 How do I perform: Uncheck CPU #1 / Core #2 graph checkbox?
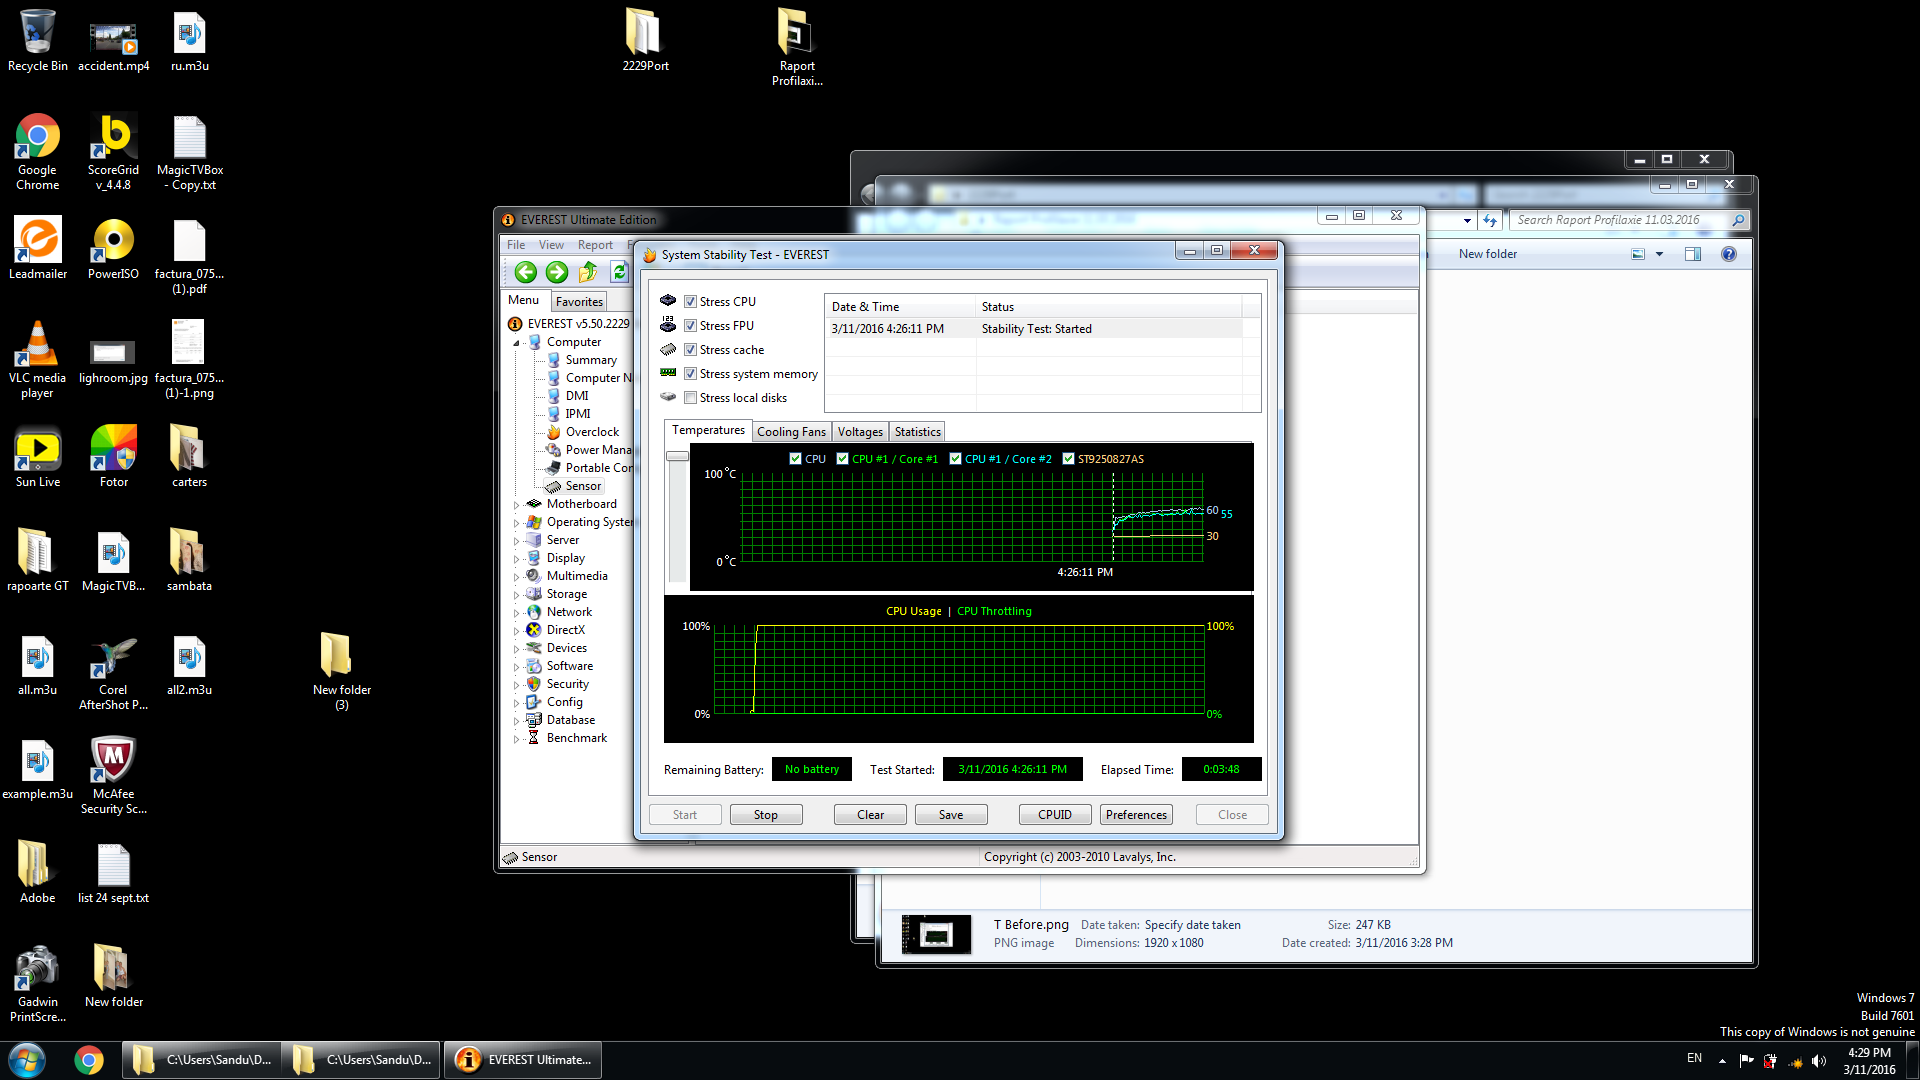tap(955, 459)
